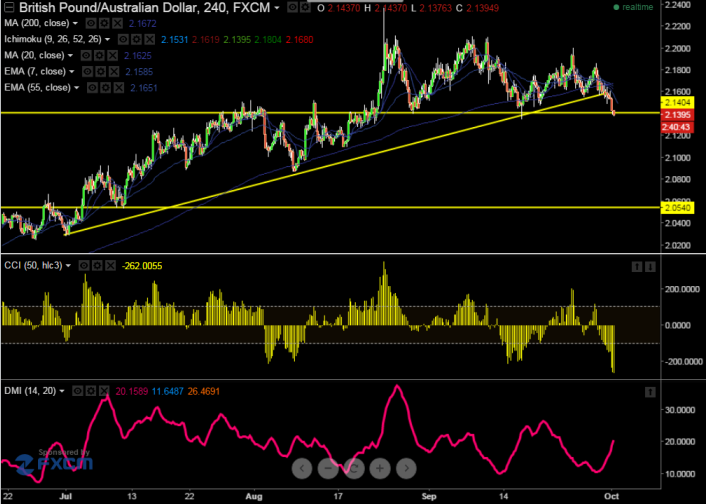Delete the EMA (7, close) indicator
Image resolution: width=706 pixels, height=504 pixels.
point(113,71)
